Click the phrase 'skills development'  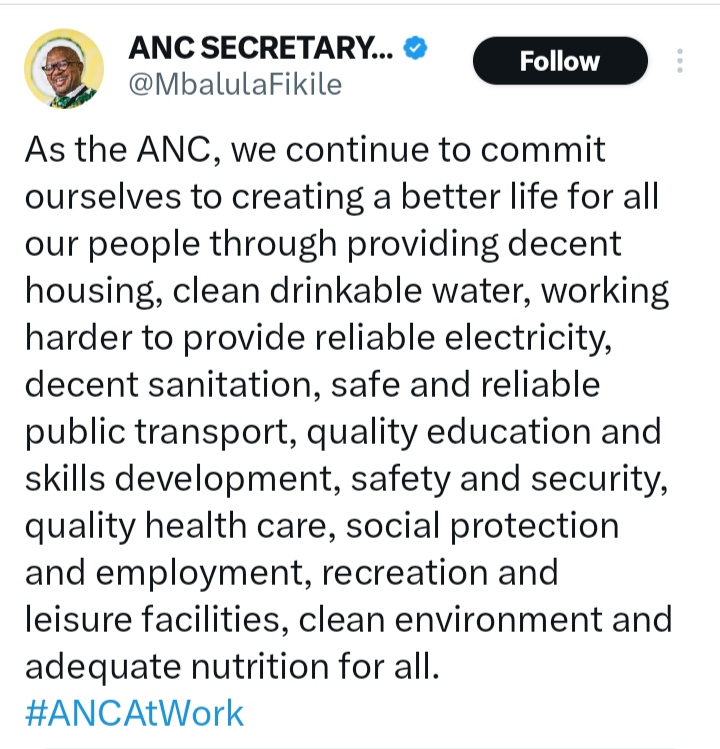coord(179,479)
